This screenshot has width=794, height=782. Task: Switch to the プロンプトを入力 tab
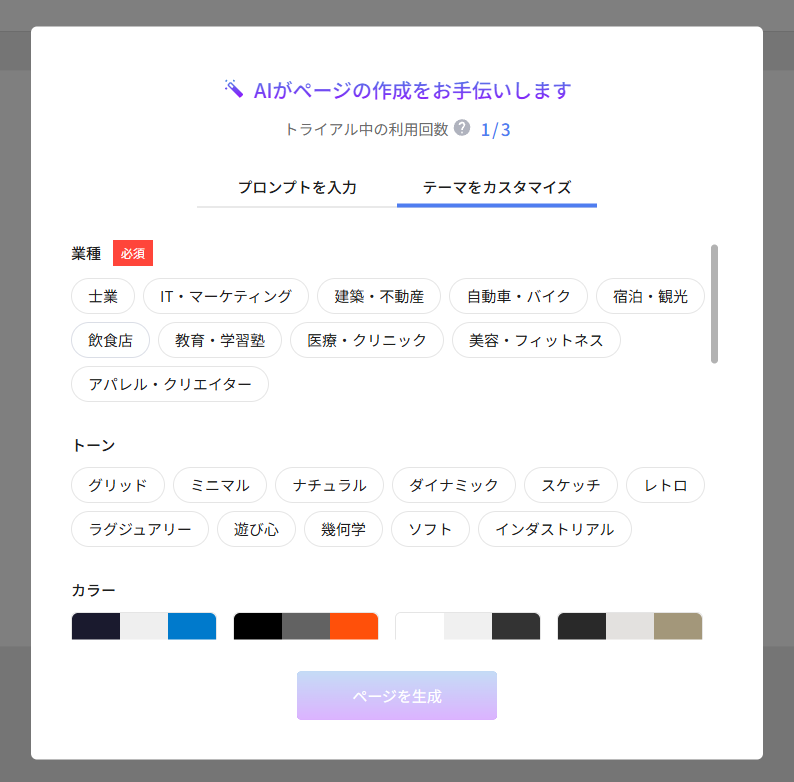pyautogui.click(x=297, y=187)
